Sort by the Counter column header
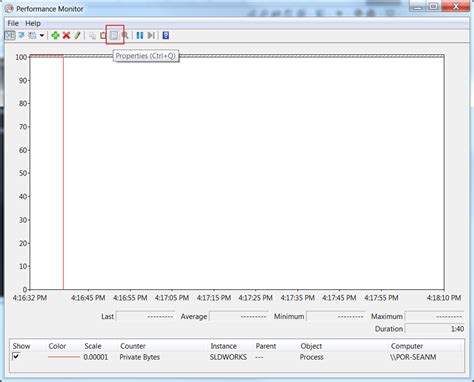The width and height of the screenshot is (474, 382). pyautogui.click(x=133, y=346)
